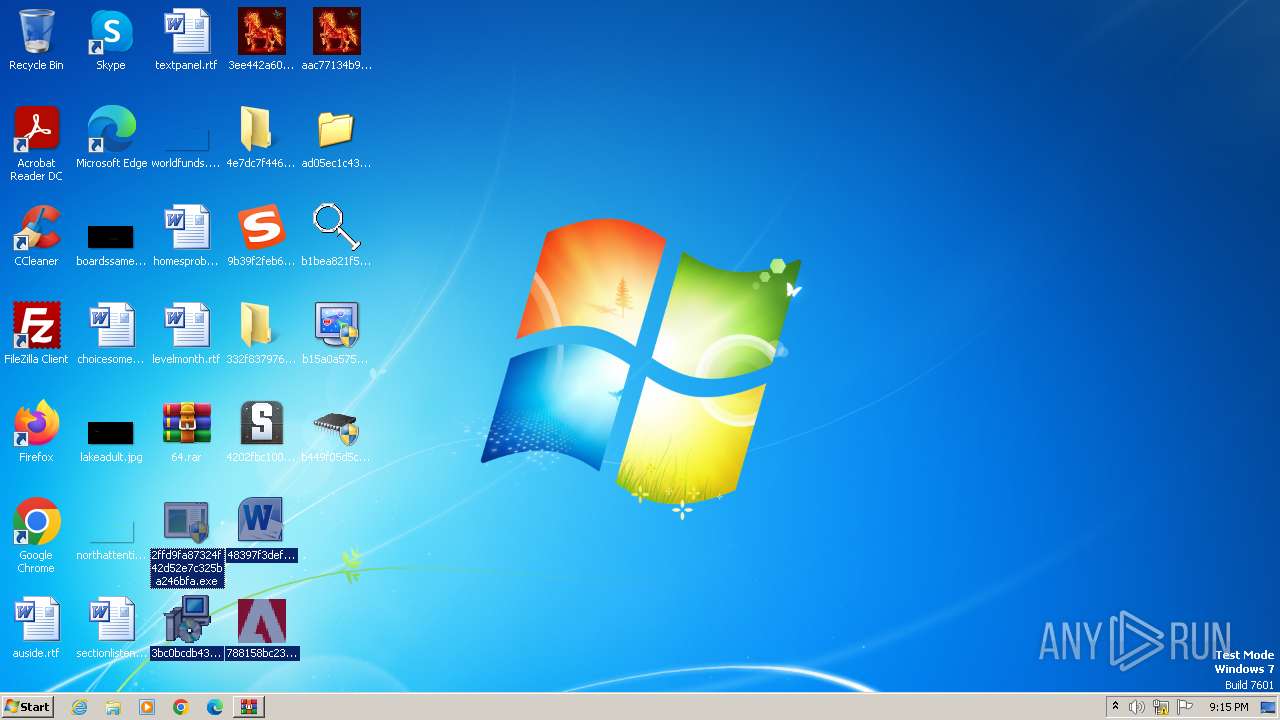The width and height of the screenshot is (1280, 720).
Task: Select the homesprob... Word document
Action: (186, 236)
